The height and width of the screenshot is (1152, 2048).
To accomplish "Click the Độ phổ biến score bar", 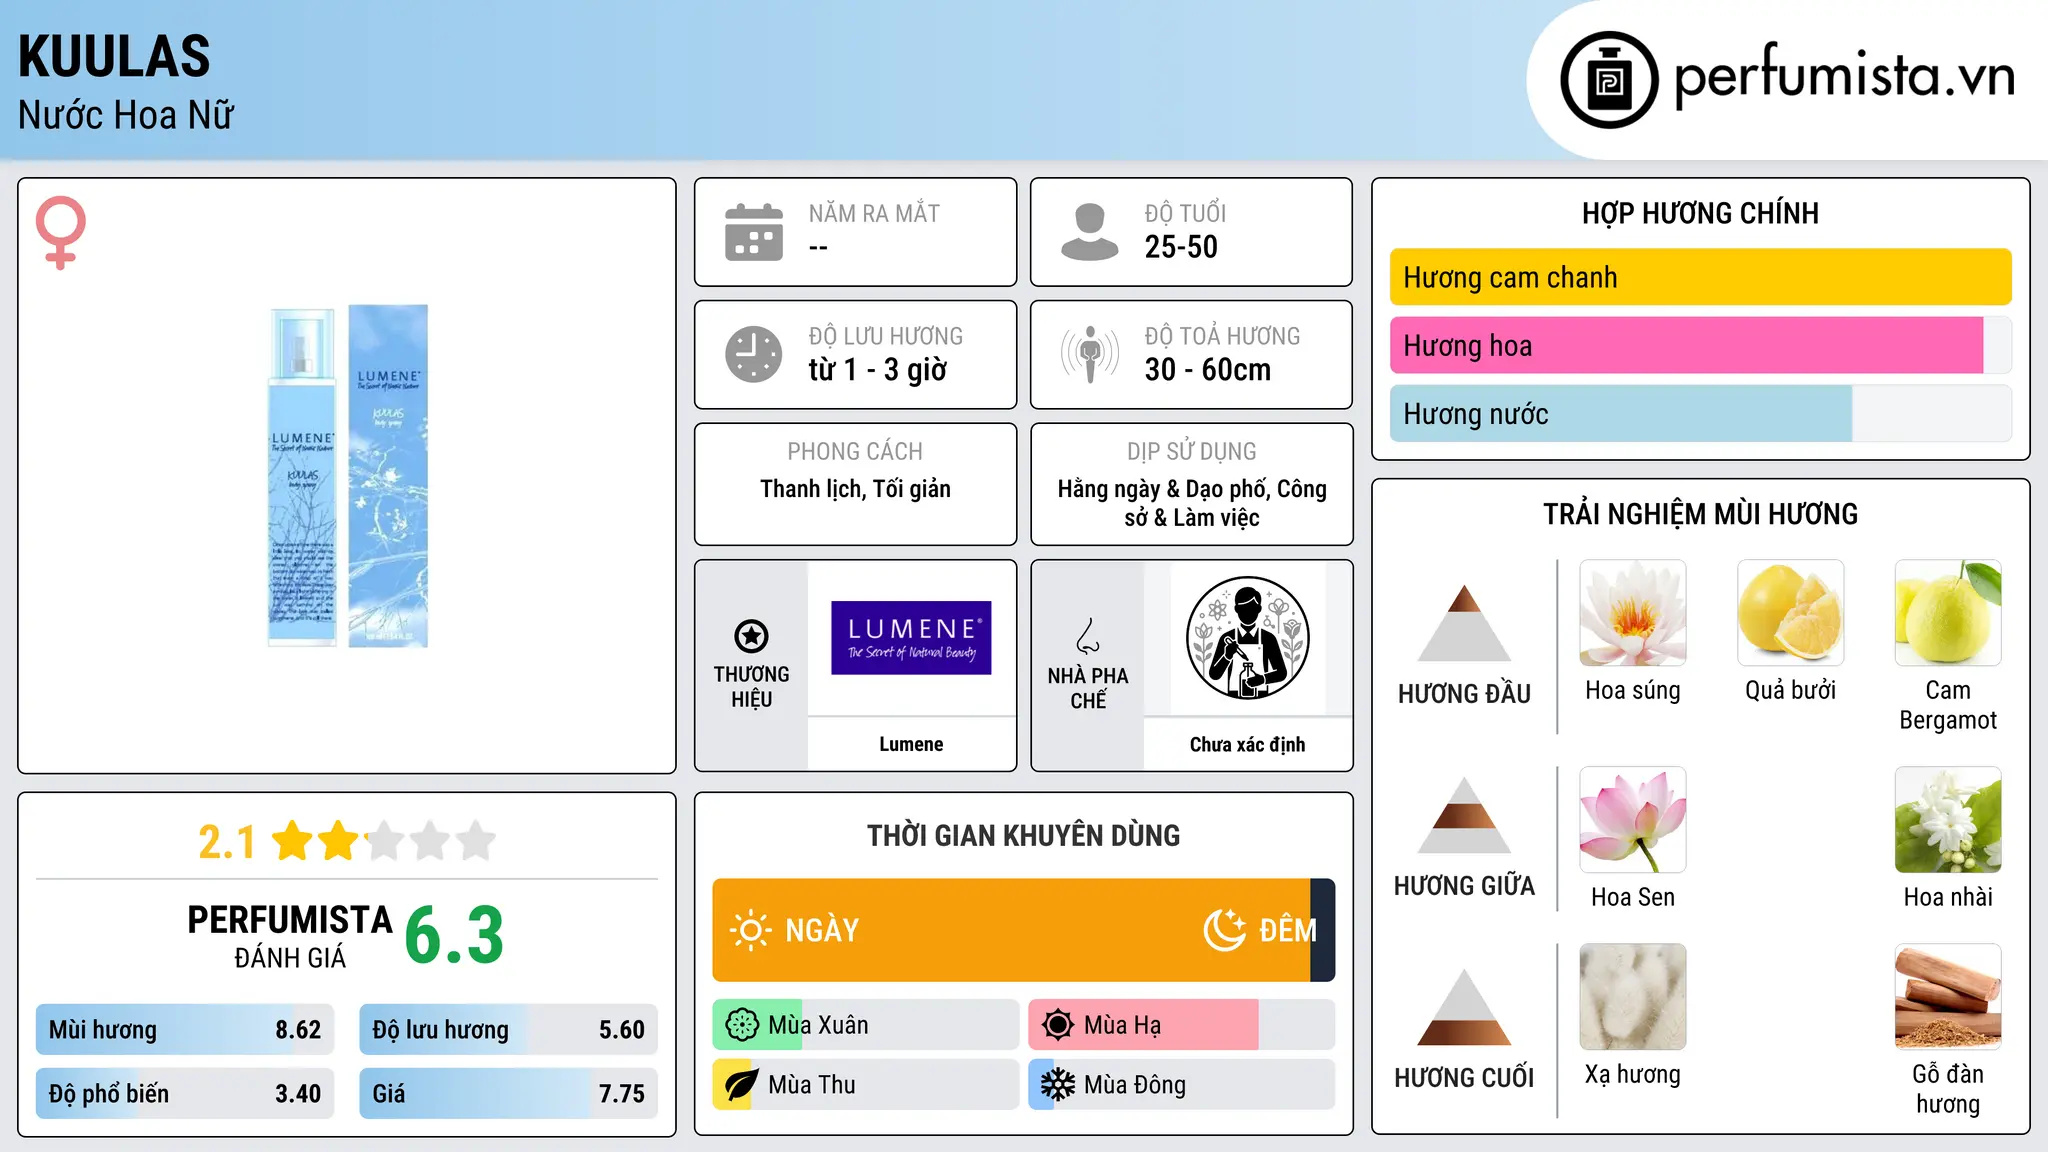I will [185, 1093].
